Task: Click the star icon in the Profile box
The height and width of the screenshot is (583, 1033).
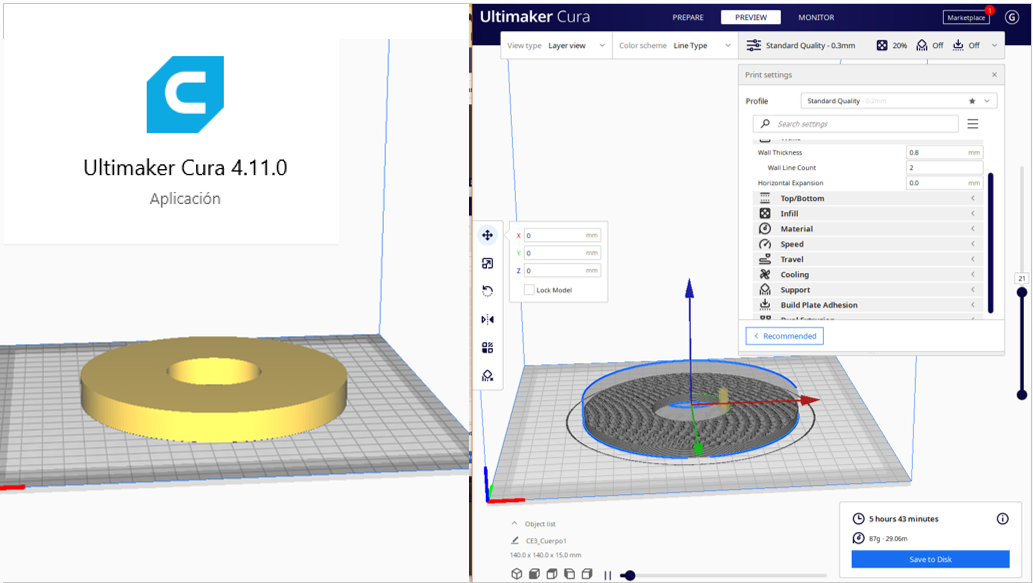Action: click(972, 101)
